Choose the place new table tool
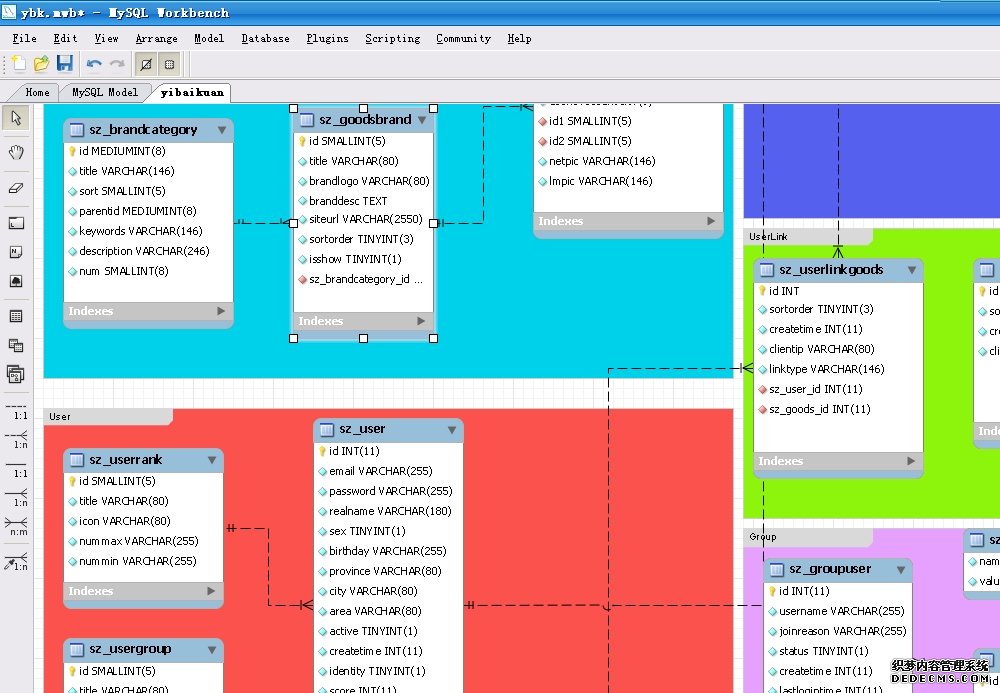 (16, 316)
